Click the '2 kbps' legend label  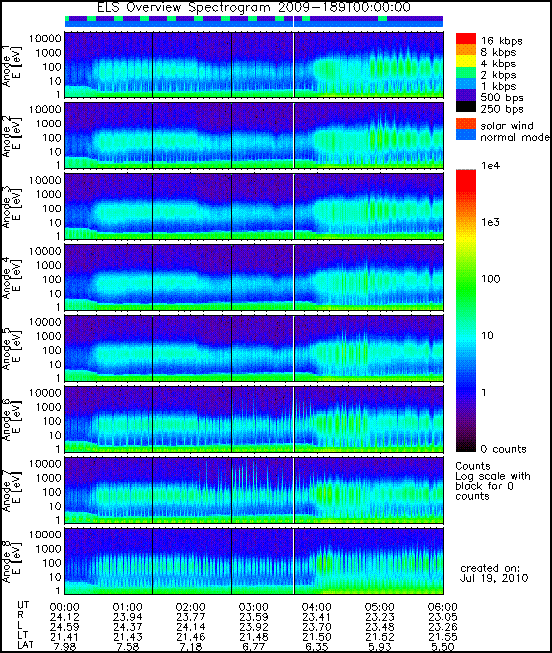click(498, 75)
